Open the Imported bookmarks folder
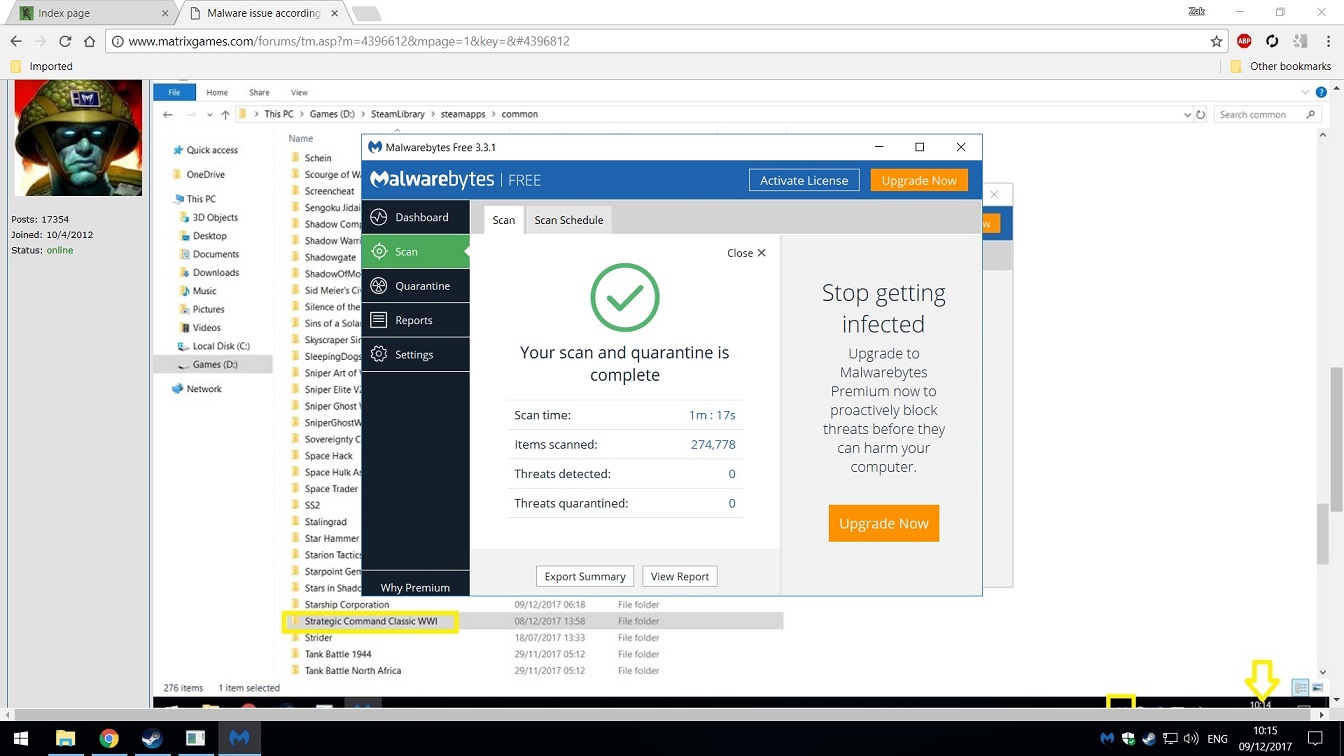The height and width of the screenshot is (756, 1344). pyautogui.click(x=41, y=66)
